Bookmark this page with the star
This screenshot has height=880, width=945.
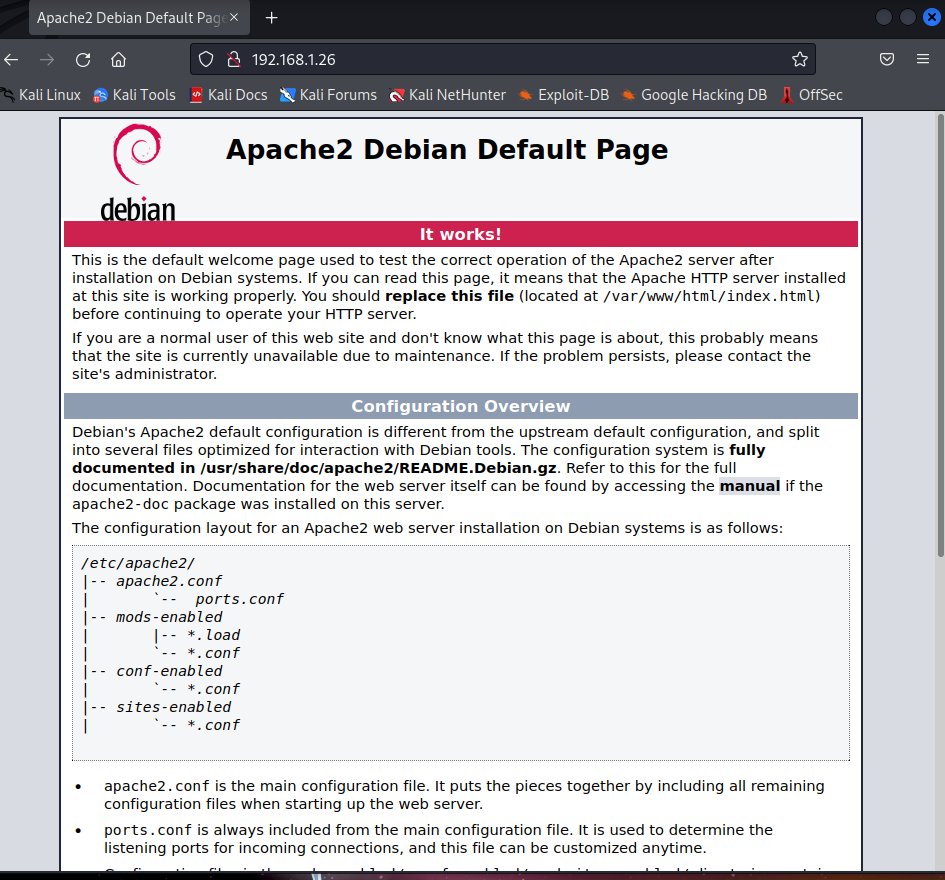(x=800, y=59)
